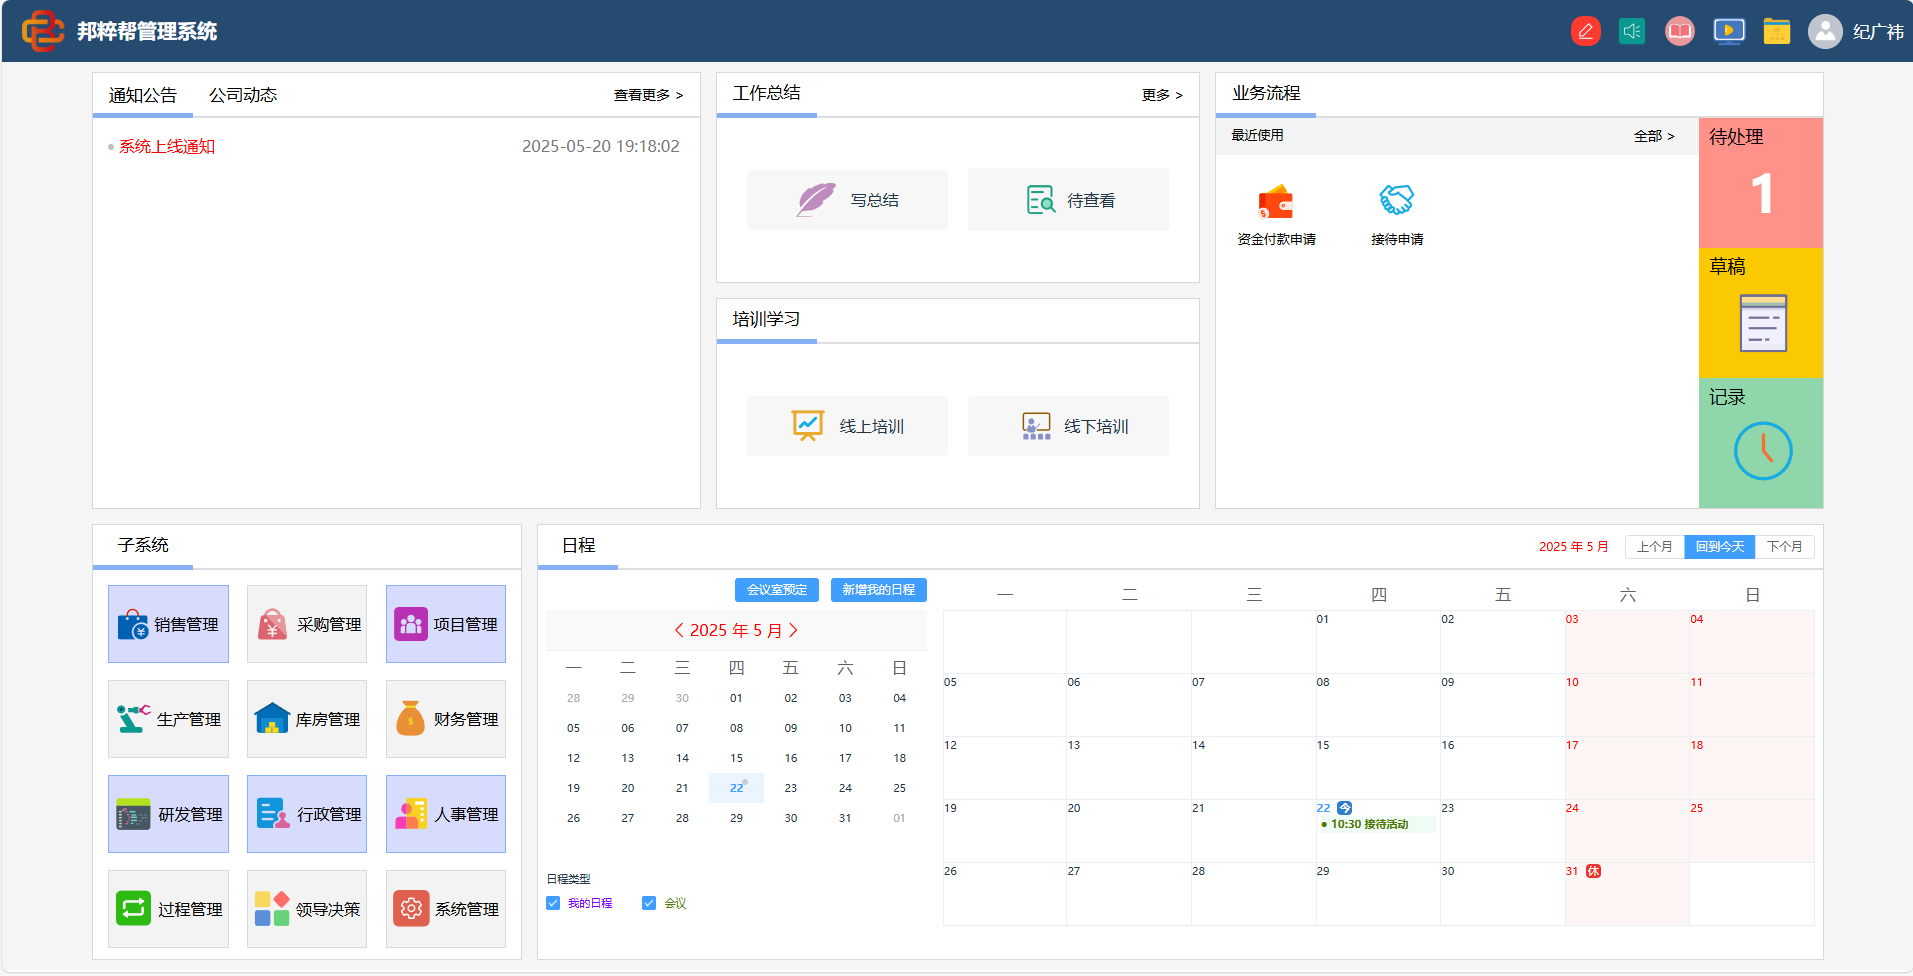Click the 新增我的日程 button

coord(878,589)
